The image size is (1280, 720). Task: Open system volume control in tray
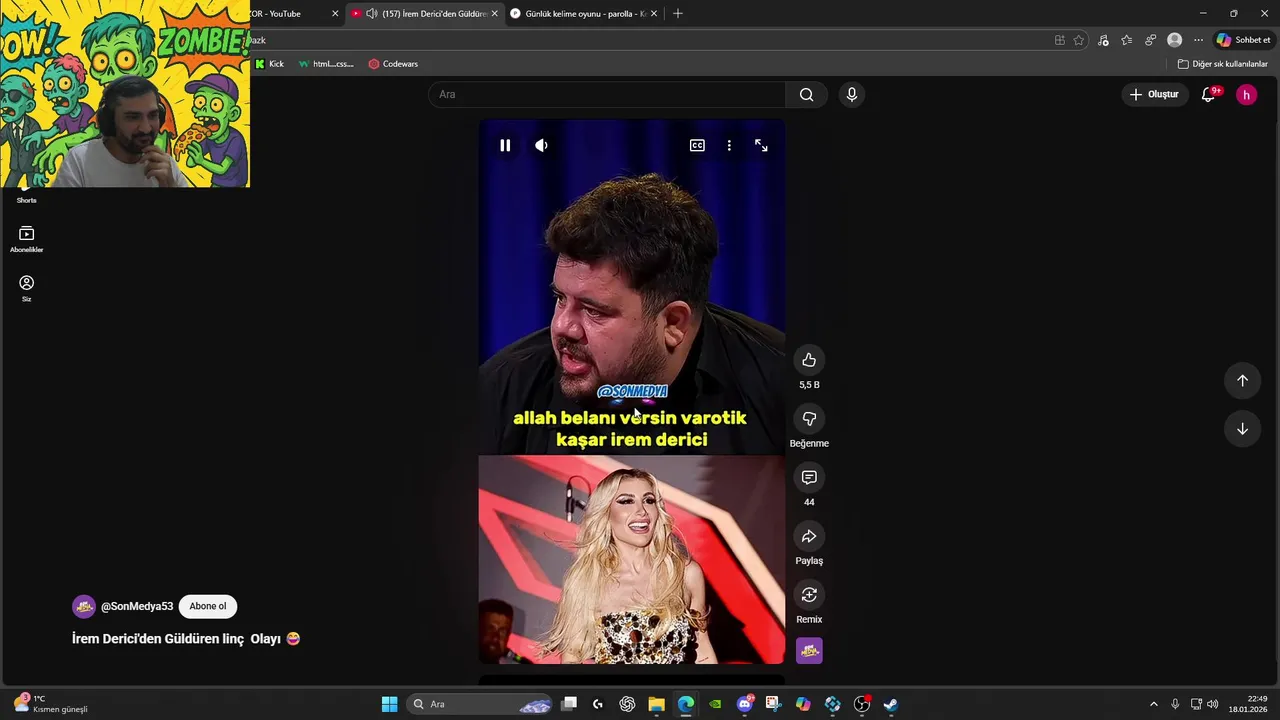point(1212,704)
